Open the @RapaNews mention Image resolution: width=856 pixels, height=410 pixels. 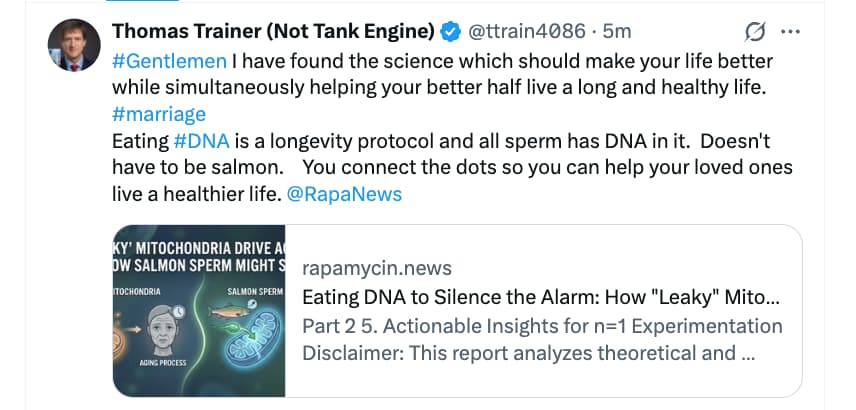[344, 194]
